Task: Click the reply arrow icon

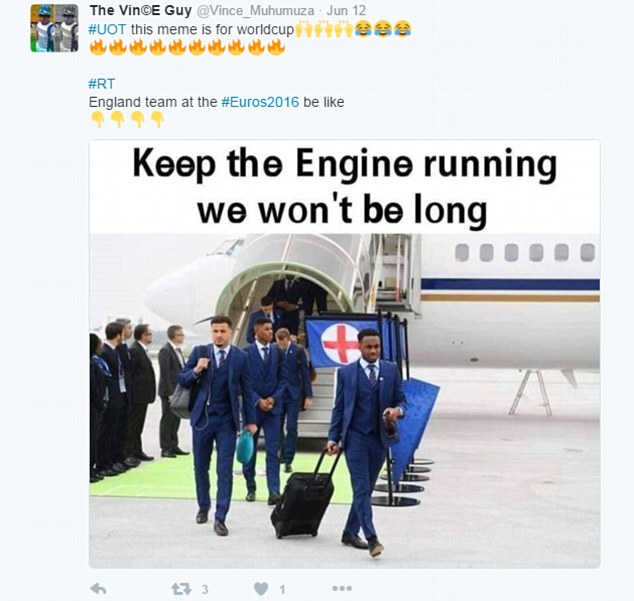Action: point(98,588)
